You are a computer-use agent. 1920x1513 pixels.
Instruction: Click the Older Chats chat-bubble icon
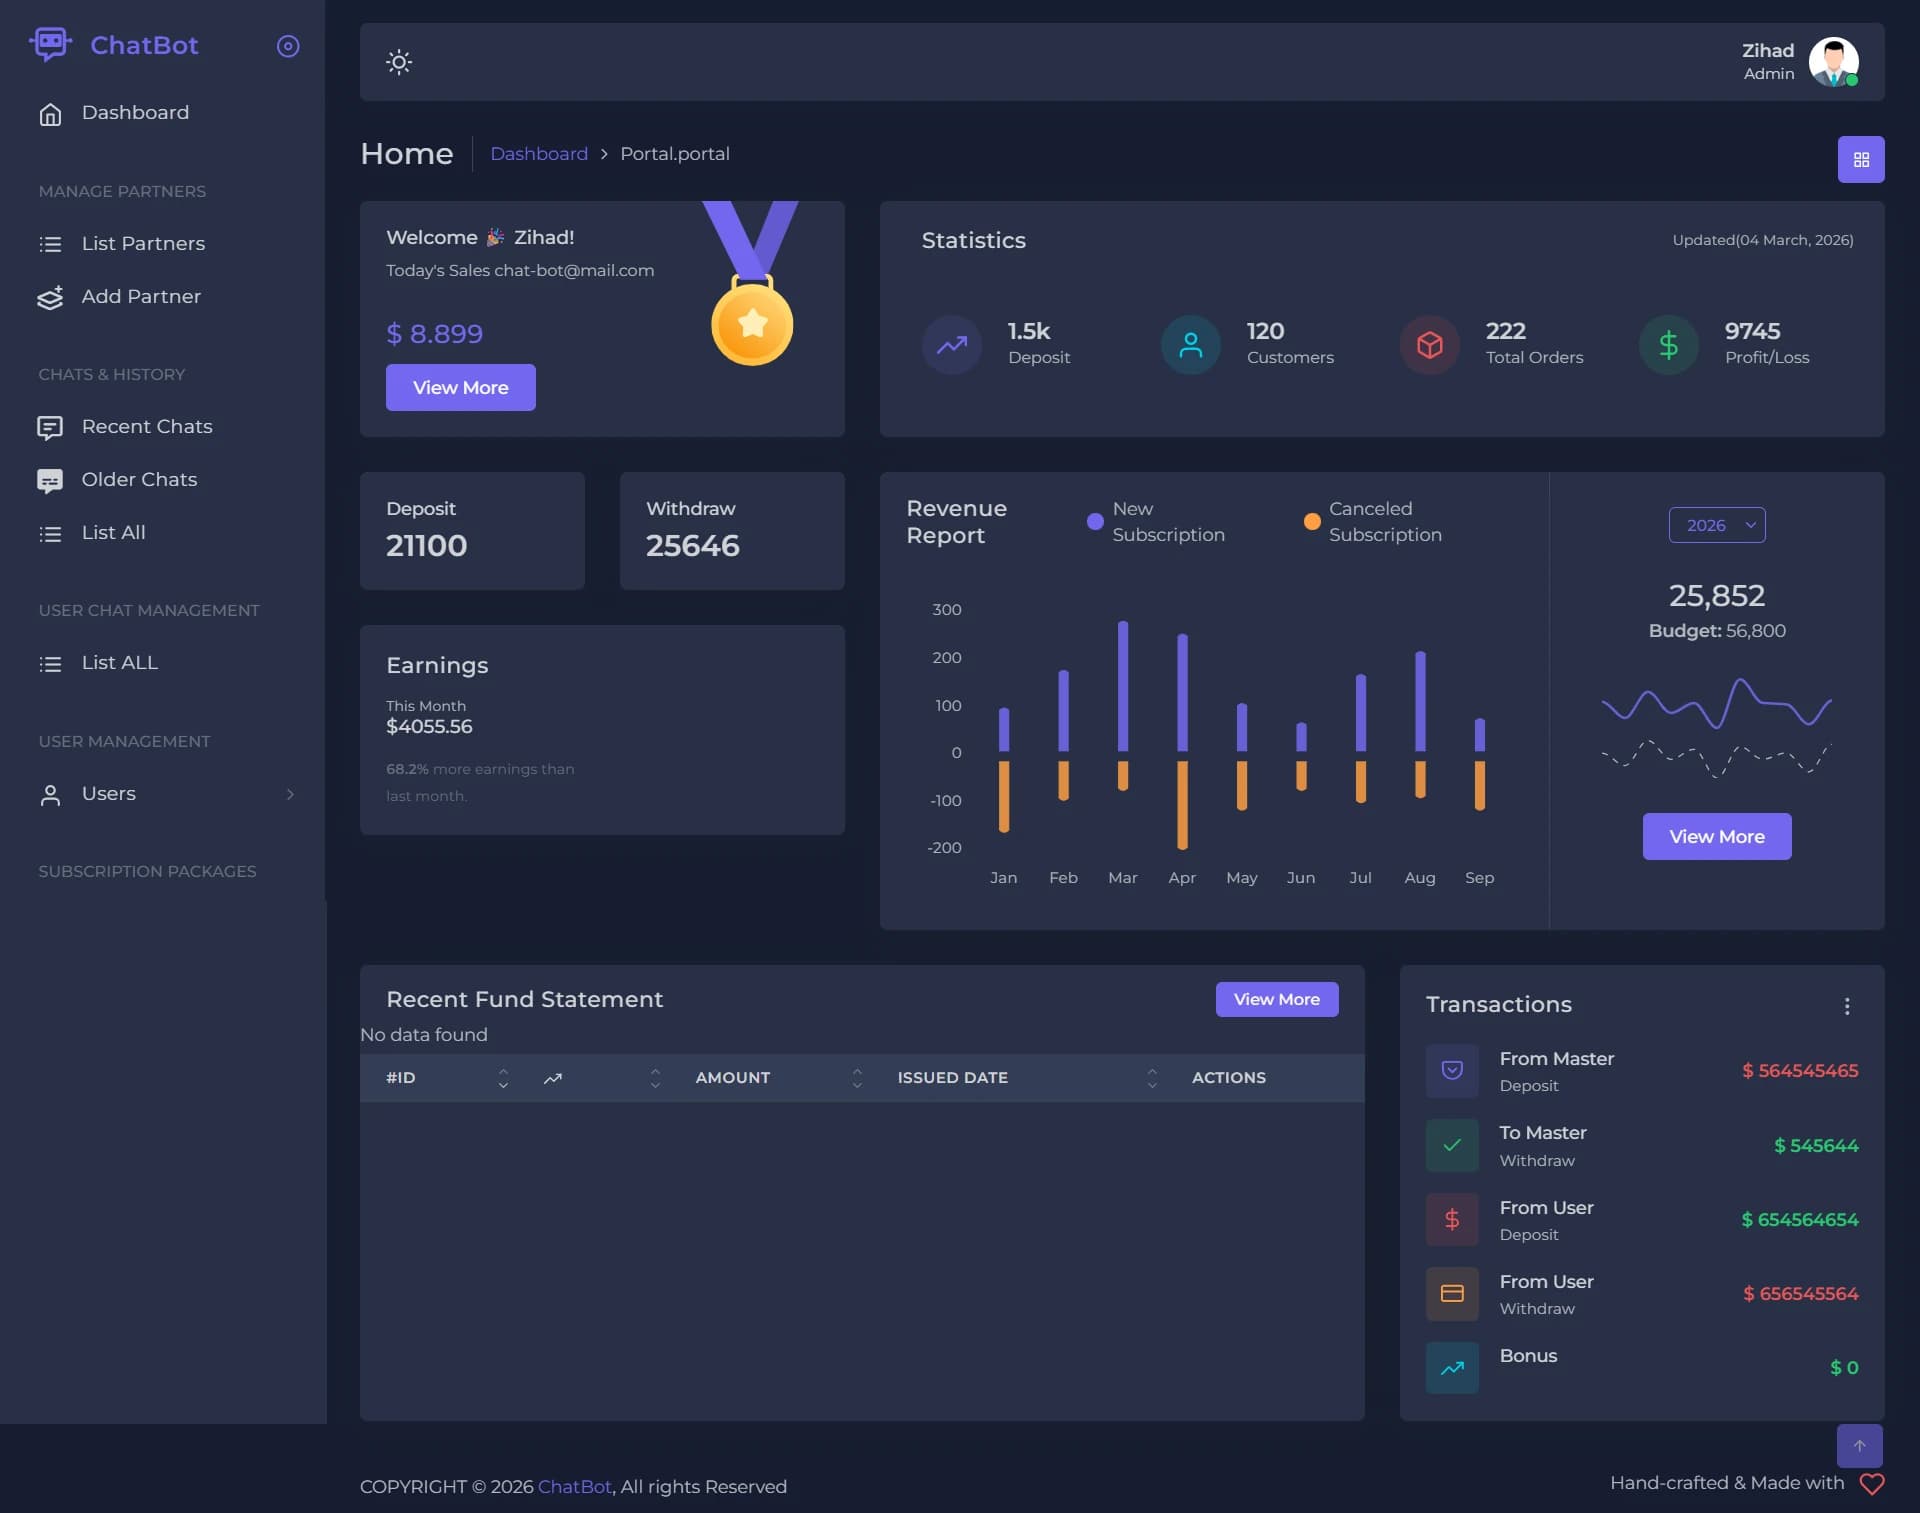pos(50,481)
